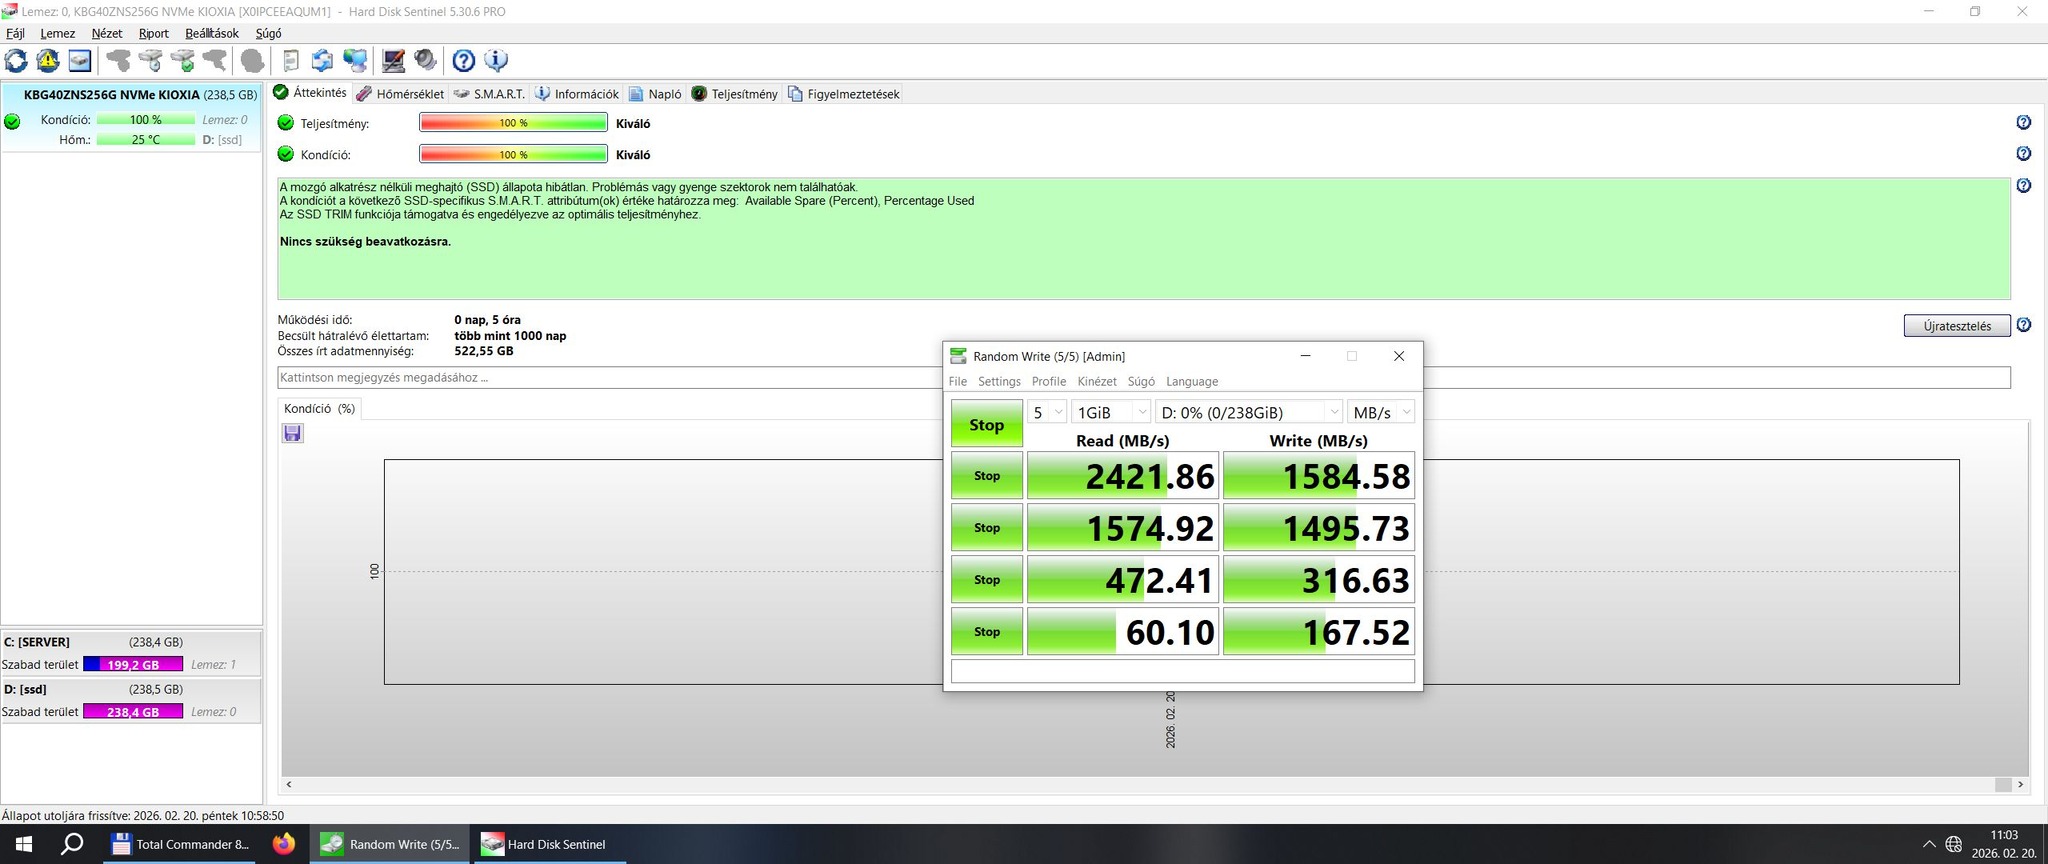This screenshot has width=2048, height=864.
Task: Click the Teljesítmény 100 % gradient bar
Action: pyautogui.click(x=513, y=123)
